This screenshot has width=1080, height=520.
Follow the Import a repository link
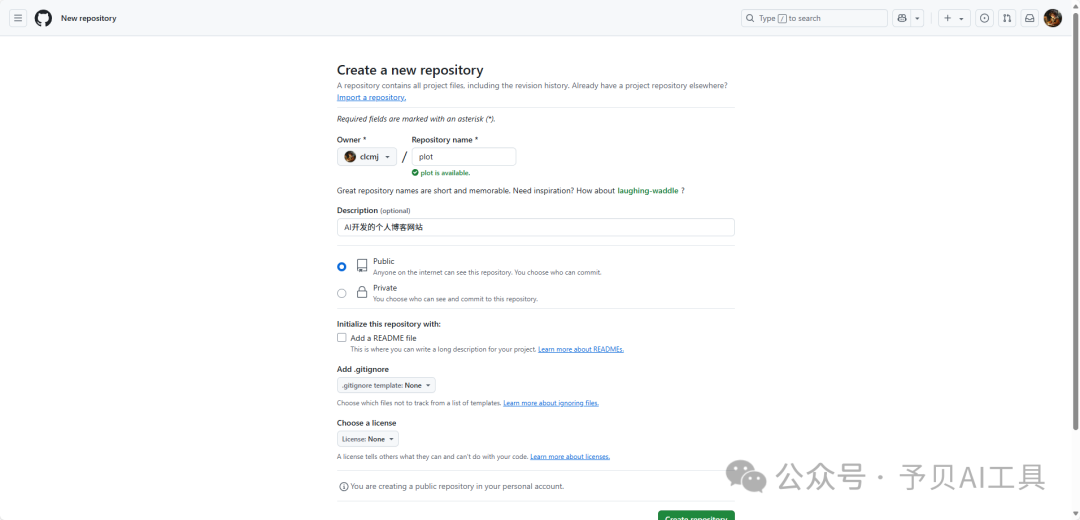coord(371,97)
